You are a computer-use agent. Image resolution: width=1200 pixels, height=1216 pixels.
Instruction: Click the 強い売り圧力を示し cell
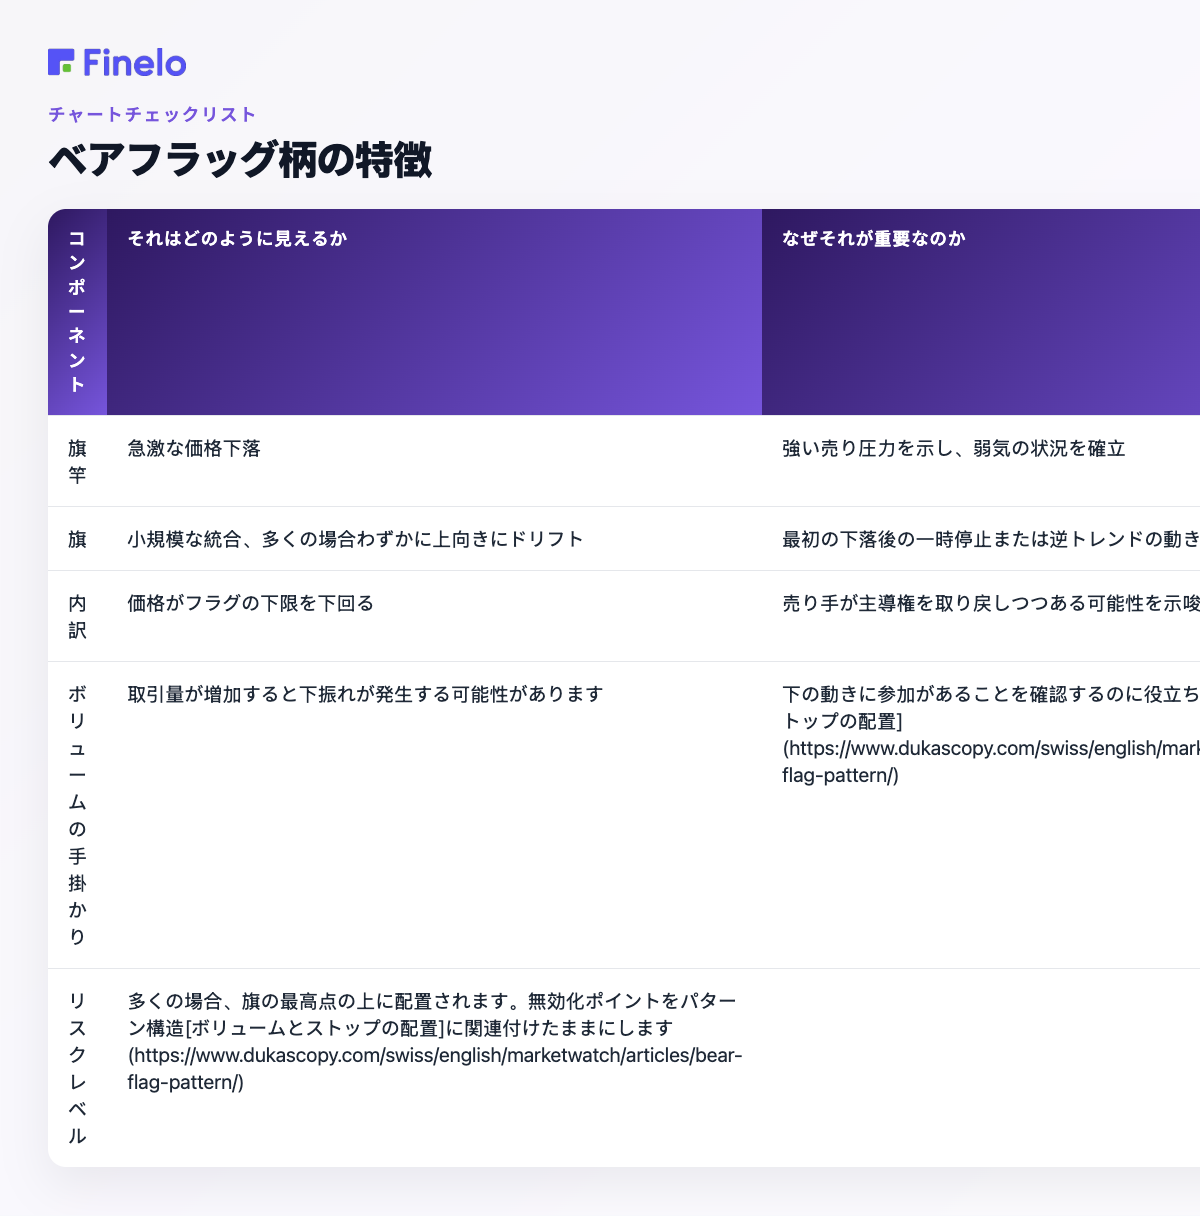(981, 461)
